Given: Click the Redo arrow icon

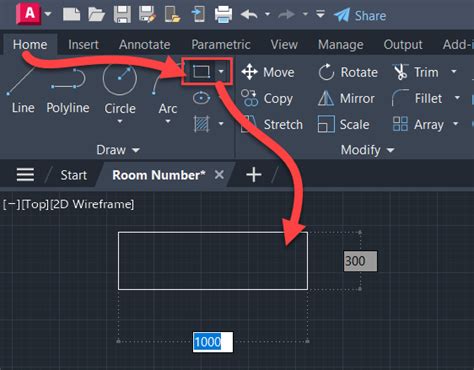Looking at the screenshot, I should pyautogui.click(x=286, y=15).
